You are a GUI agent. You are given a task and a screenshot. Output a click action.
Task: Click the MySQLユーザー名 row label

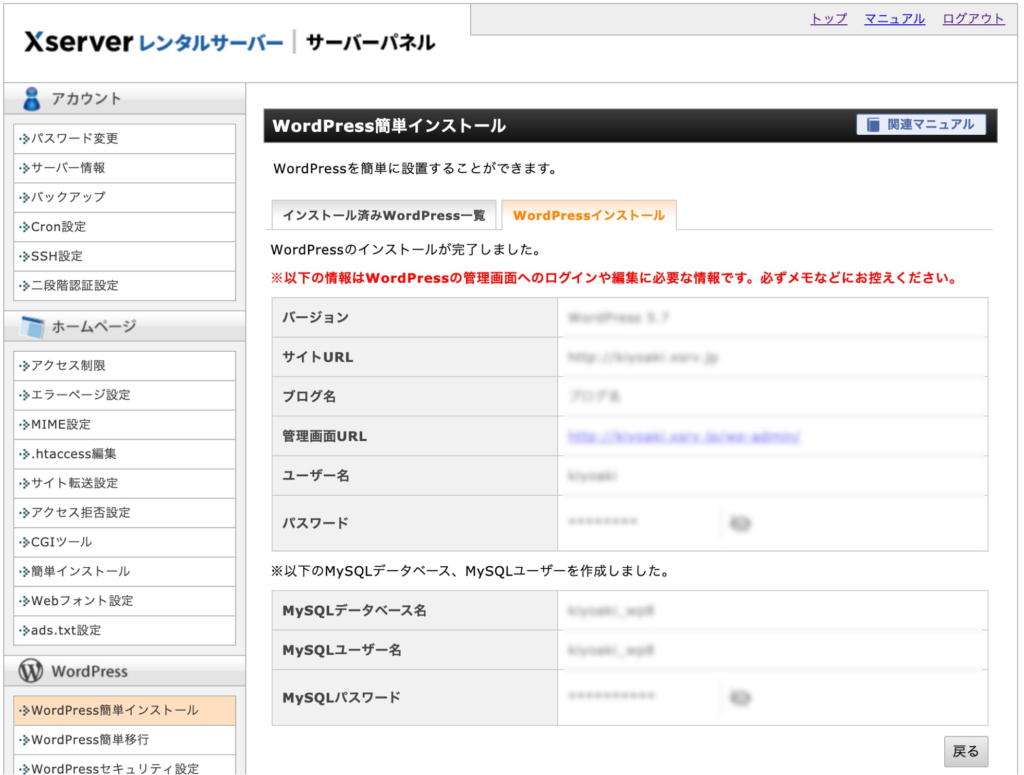coord(342,650)
